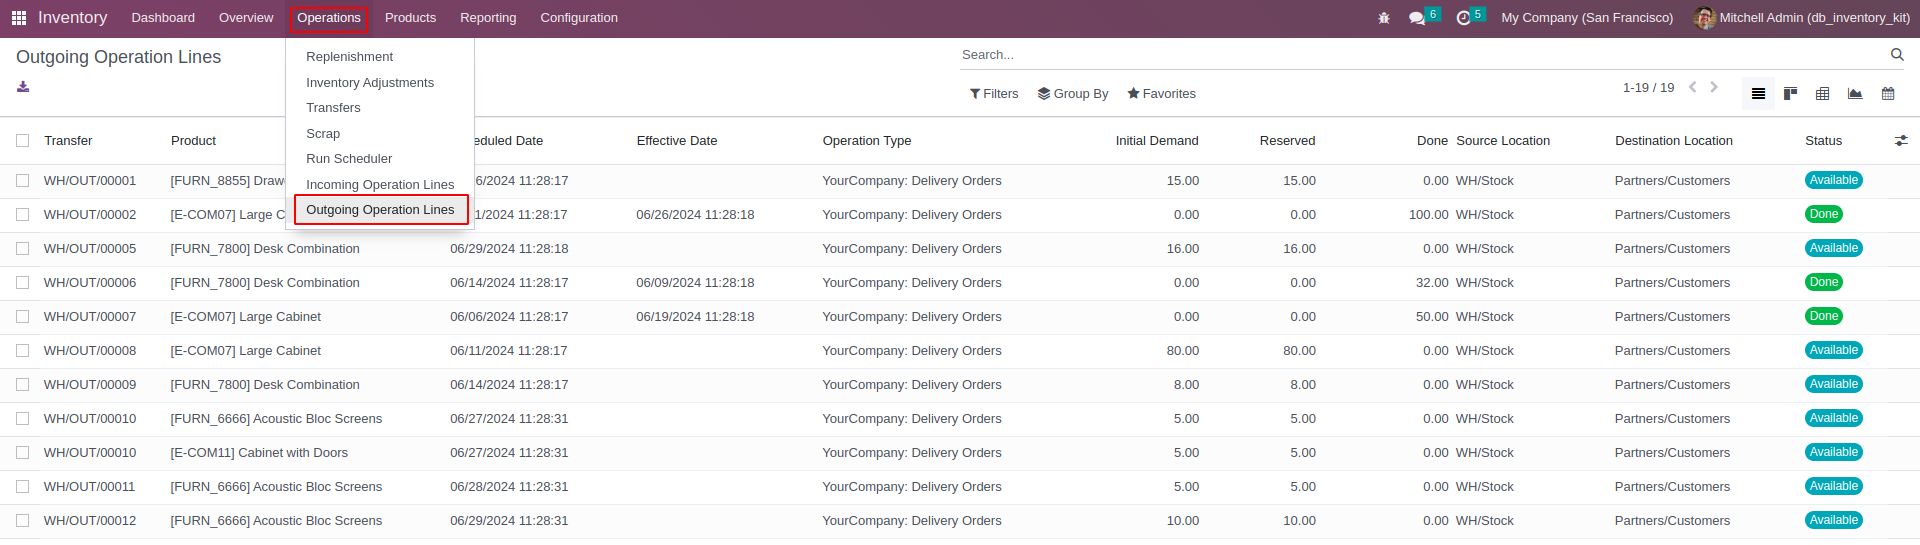1920x545 pixels.
Task: Open the Filters dropdown
Action: pyautogui.click(x=994, y=94)
